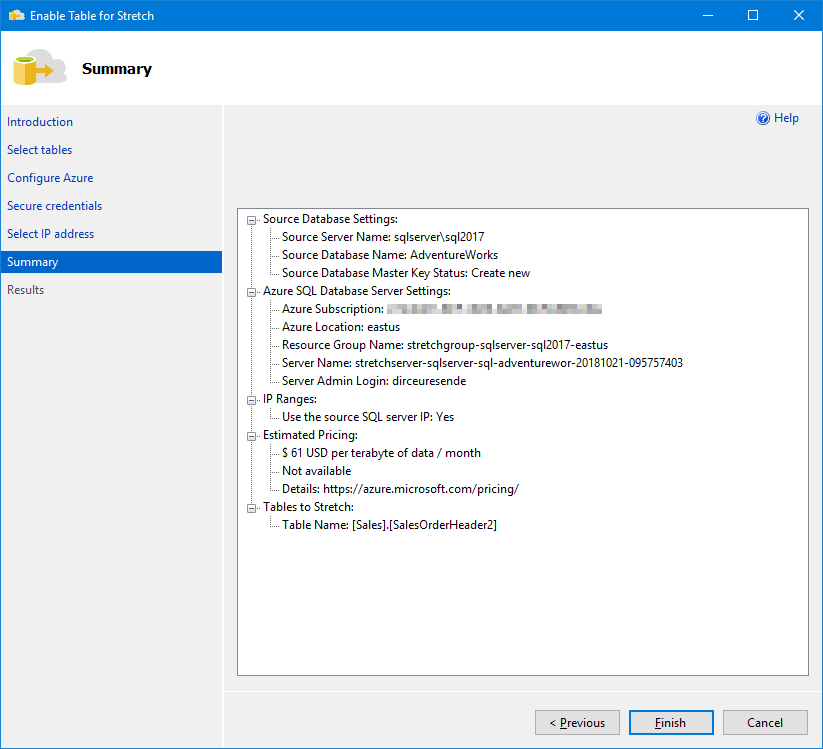Select the Not available pricing row
The image size is (823, 749).
click(316, 471)
